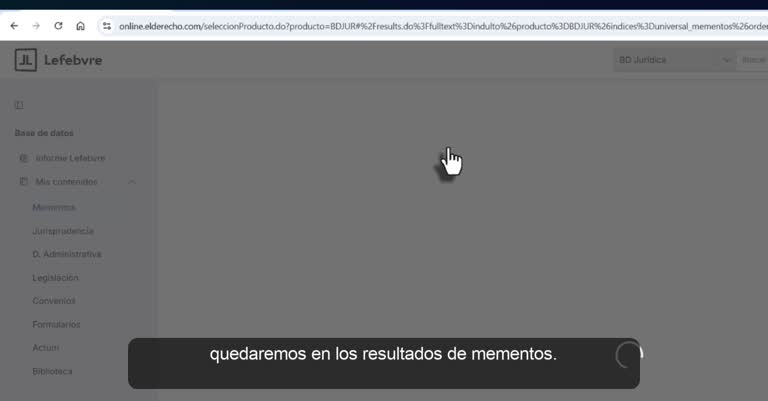Go back using the browser back arrow
768x401 pixels.
coord(14,26)
